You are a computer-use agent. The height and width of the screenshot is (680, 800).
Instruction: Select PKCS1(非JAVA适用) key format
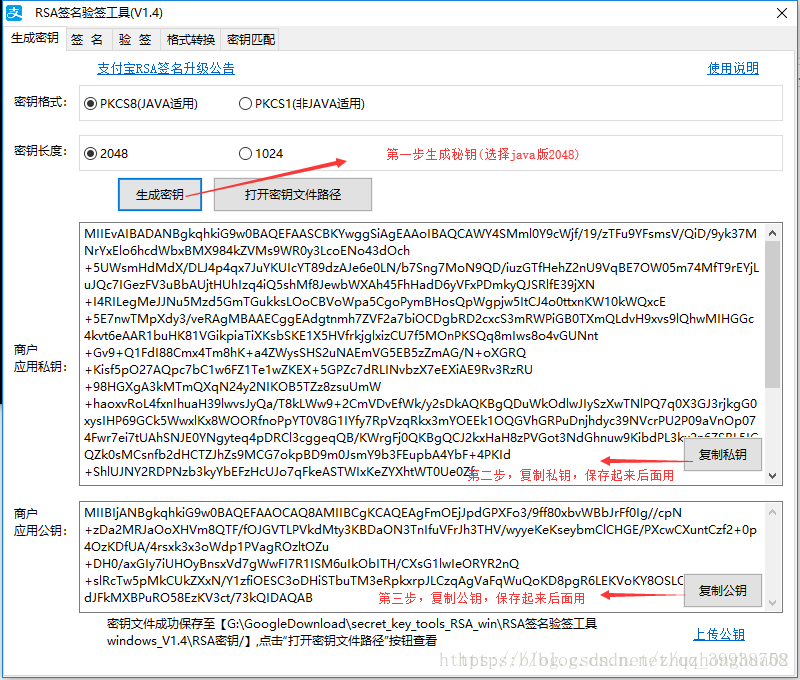tap(302, 104)
